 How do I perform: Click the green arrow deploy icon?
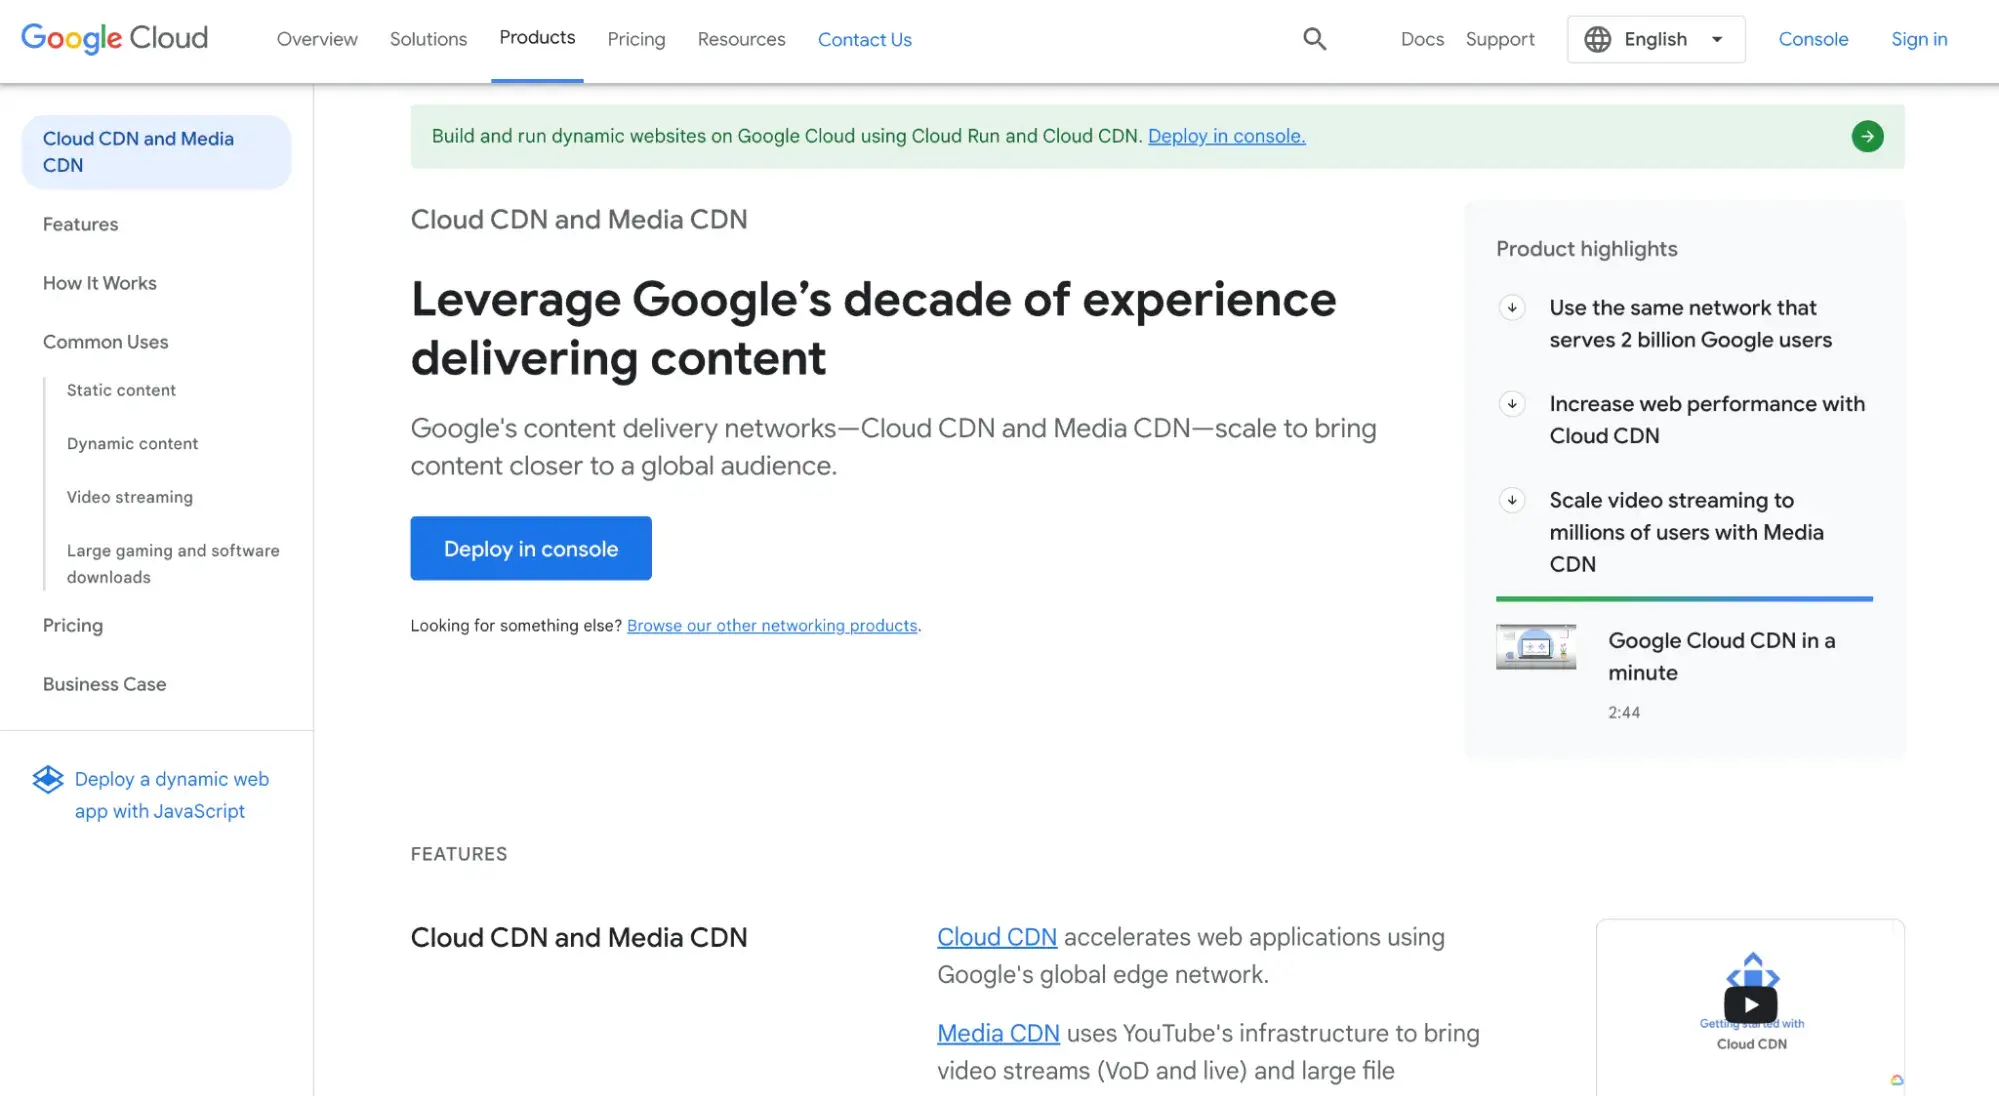1868,135
